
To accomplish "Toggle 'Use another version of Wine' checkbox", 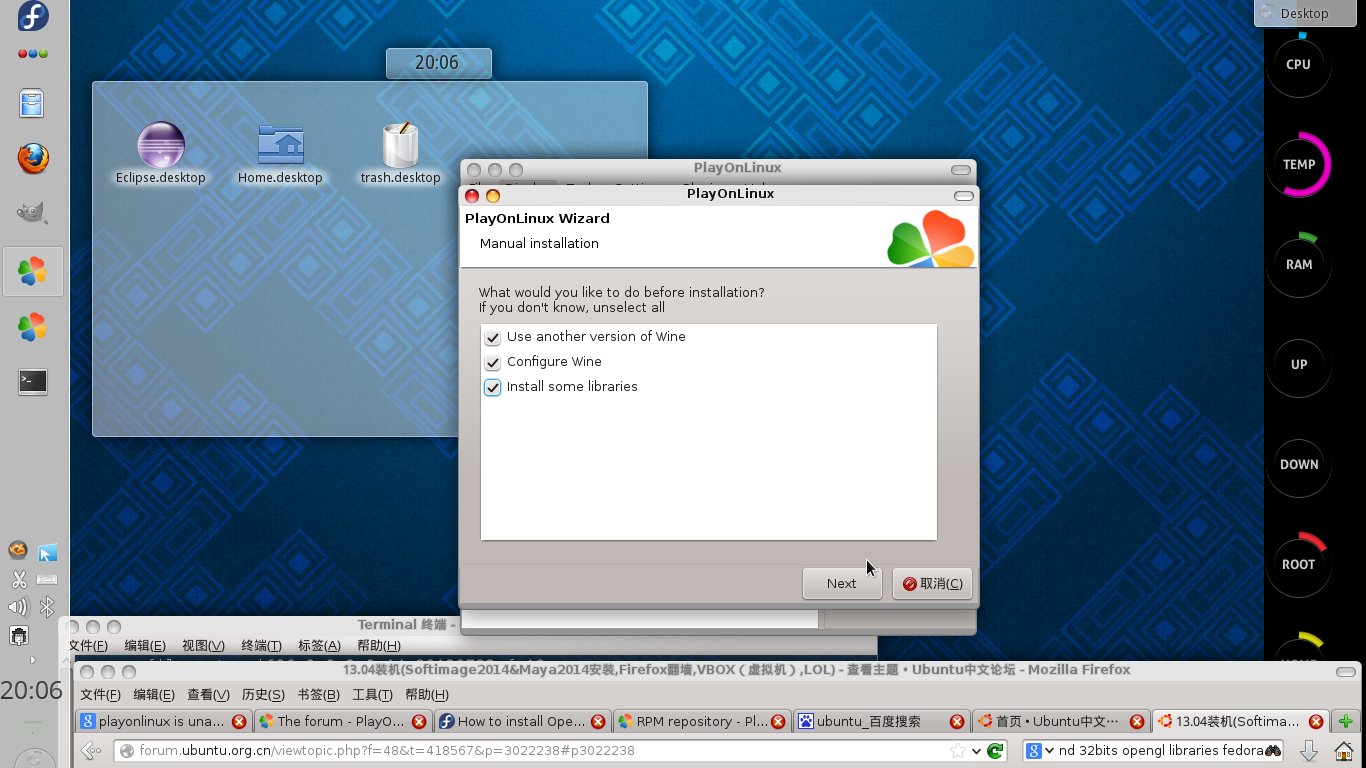I will pos(493,337).
